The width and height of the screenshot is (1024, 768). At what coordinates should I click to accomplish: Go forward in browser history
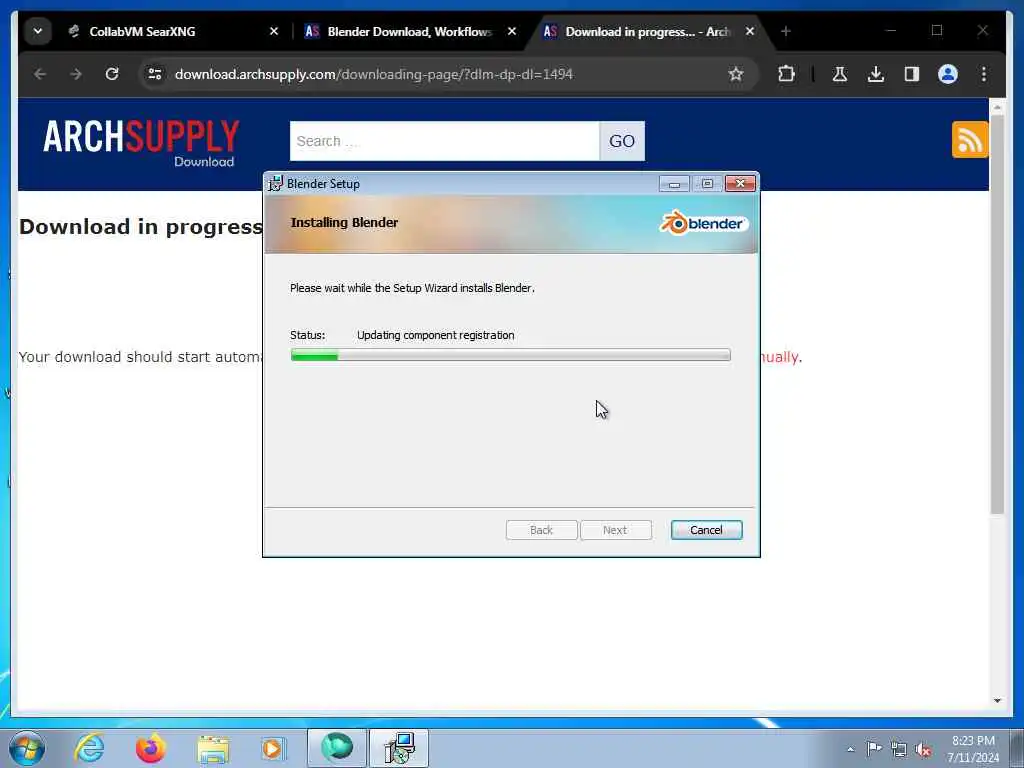point(76,74)
